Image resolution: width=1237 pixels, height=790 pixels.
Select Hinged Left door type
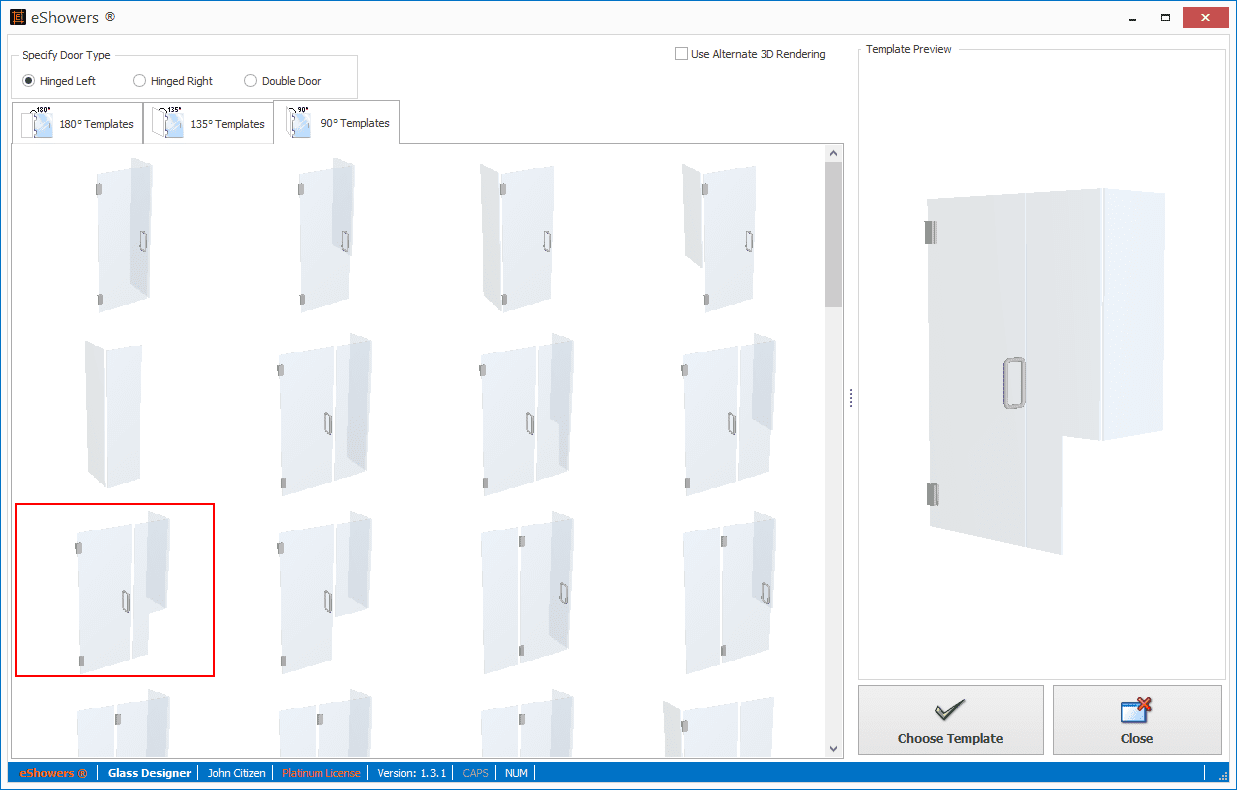29,81
